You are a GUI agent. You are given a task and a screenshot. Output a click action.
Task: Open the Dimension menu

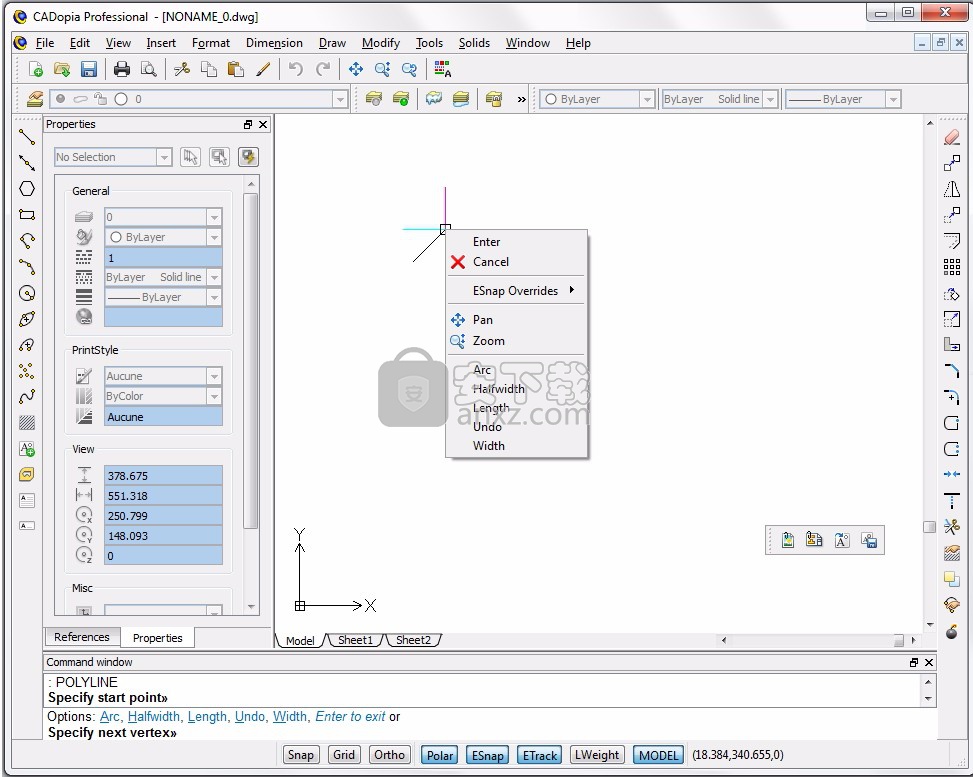click(274, 43)
